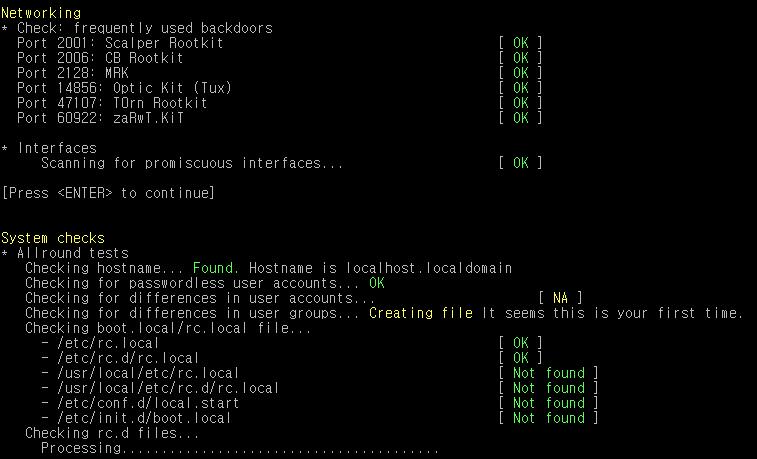The image size is (757, 459).
Task: Click the "Processing" progress dots line
Action: 239,448
